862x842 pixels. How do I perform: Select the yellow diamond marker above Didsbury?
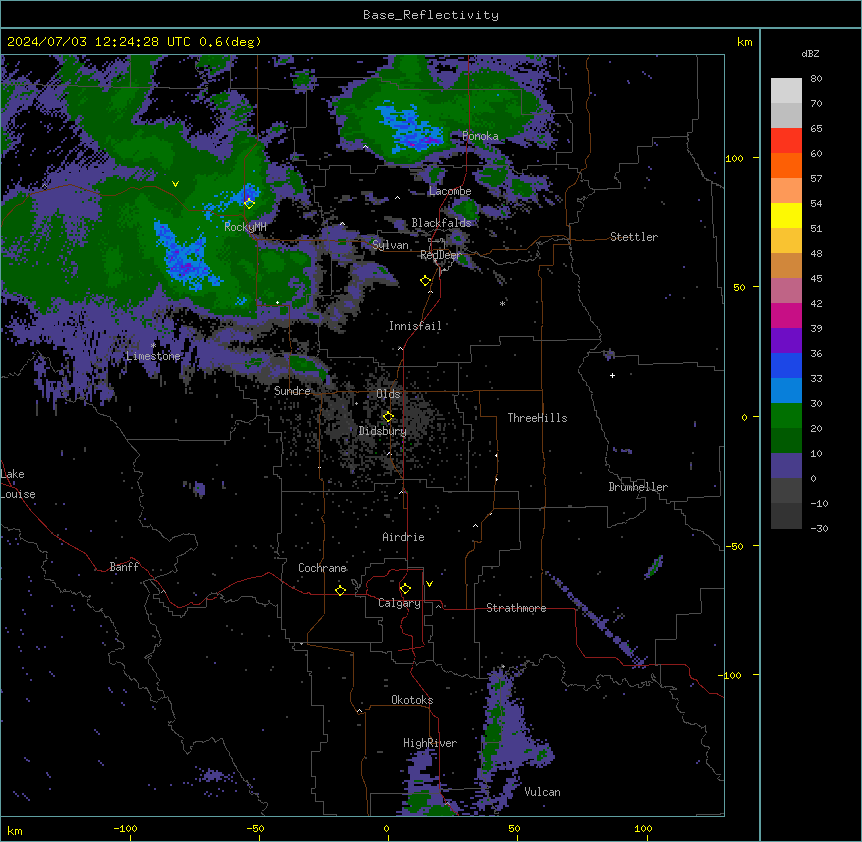pyautogui.click(x=388, y=417)
